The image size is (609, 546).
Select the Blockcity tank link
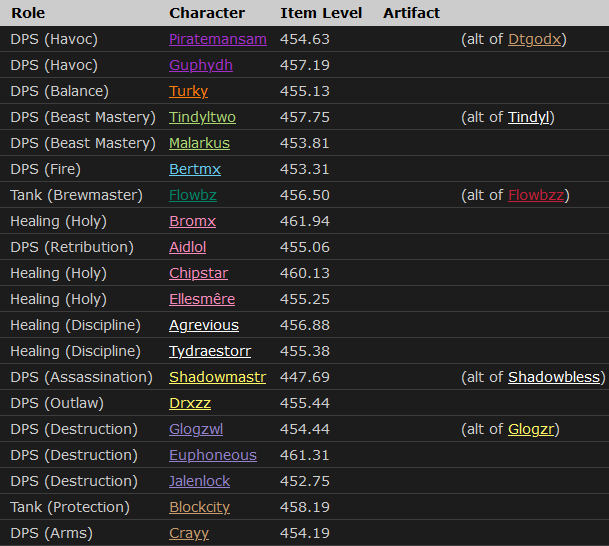pos(200,507)
